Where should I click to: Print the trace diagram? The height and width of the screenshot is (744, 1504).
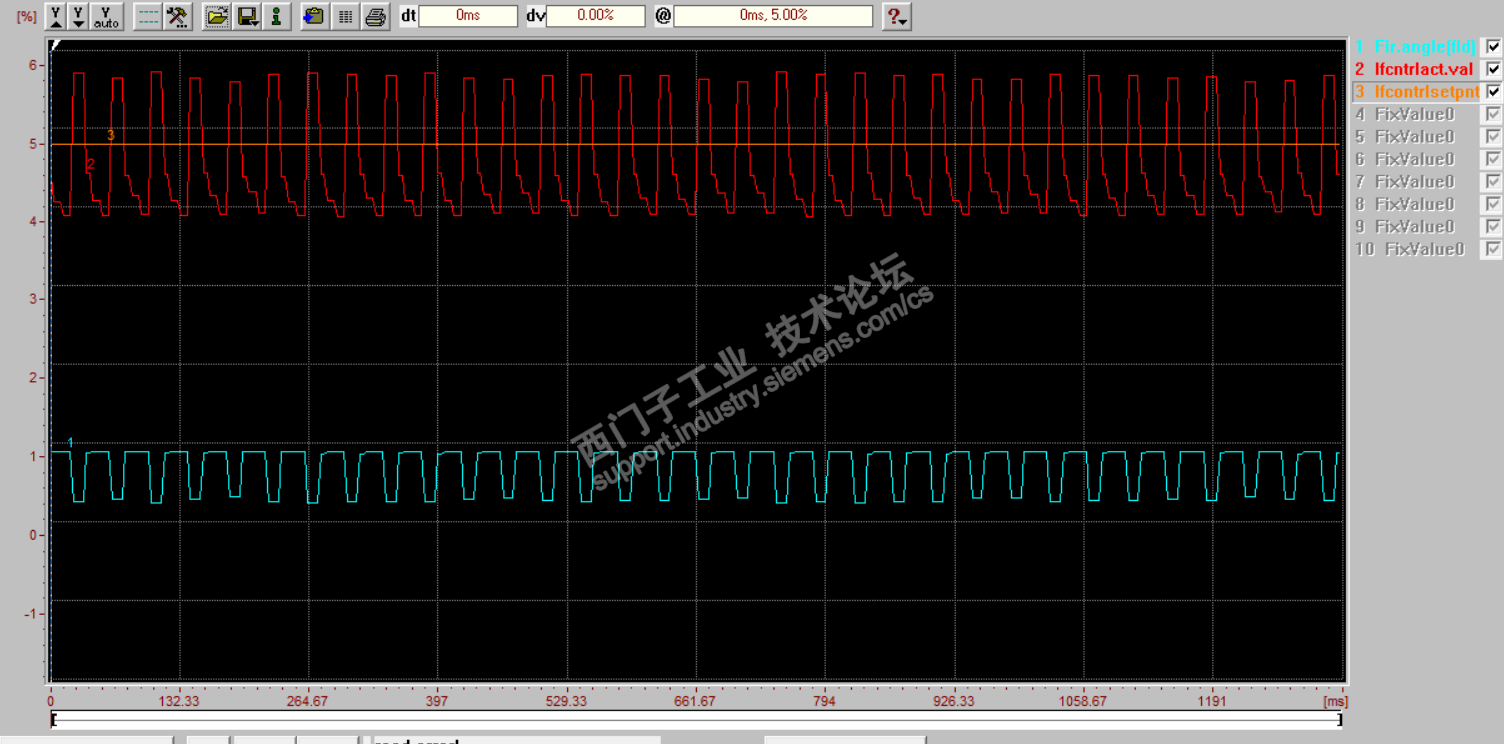pyautogui.click(x=375, y=16)
